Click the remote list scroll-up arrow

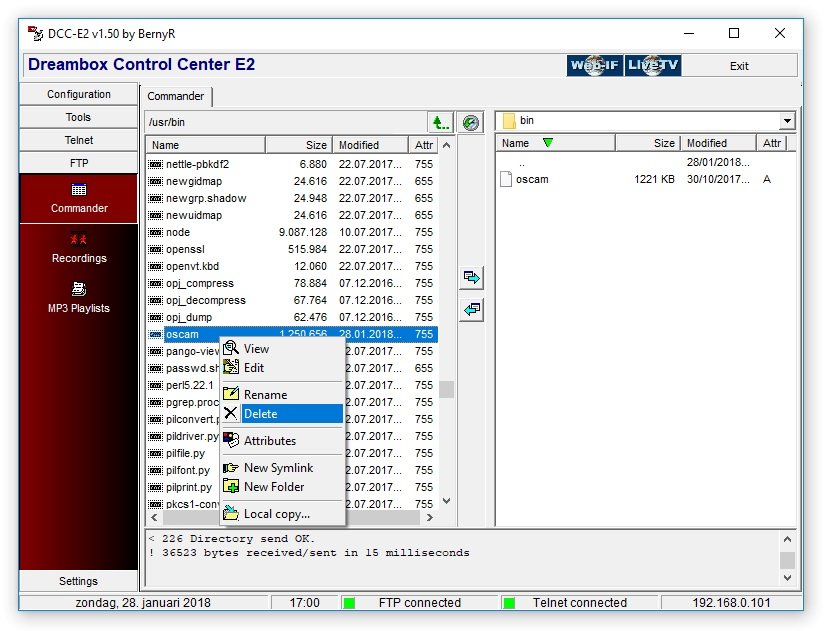point(446,145)
